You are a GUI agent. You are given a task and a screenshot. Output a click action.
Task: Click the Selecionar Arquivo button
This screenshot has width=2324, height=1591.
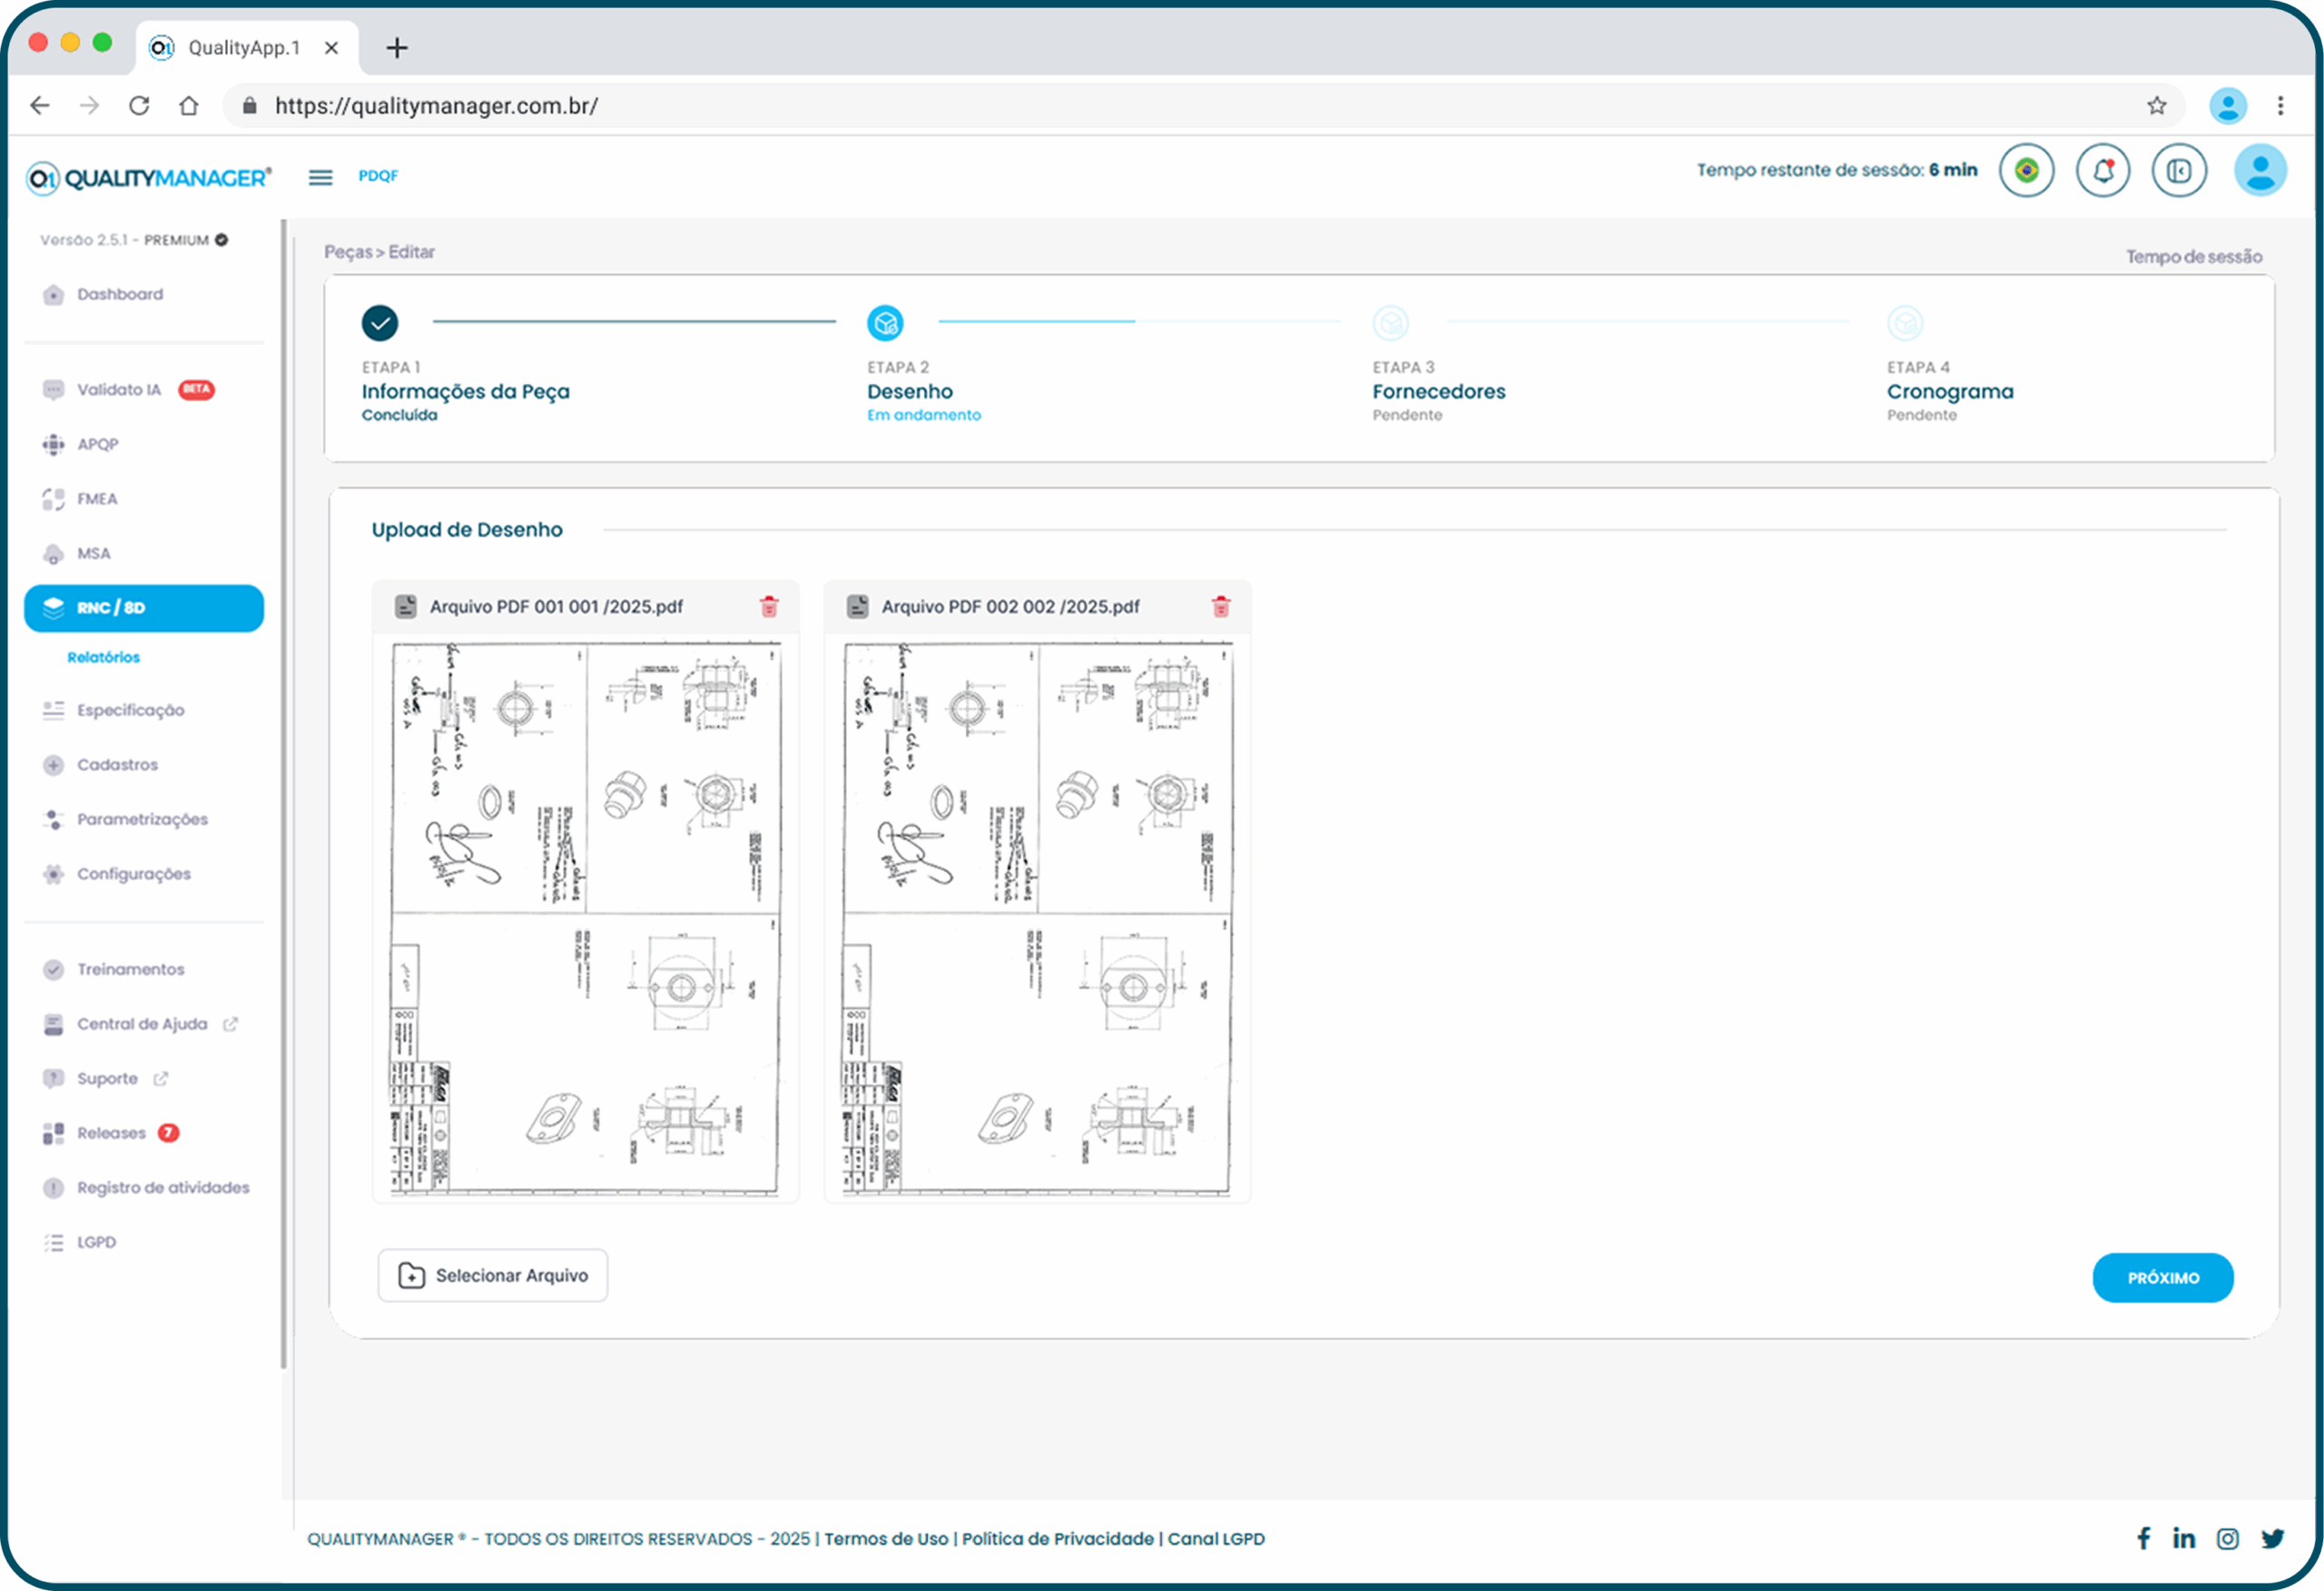coord(493,1276)
